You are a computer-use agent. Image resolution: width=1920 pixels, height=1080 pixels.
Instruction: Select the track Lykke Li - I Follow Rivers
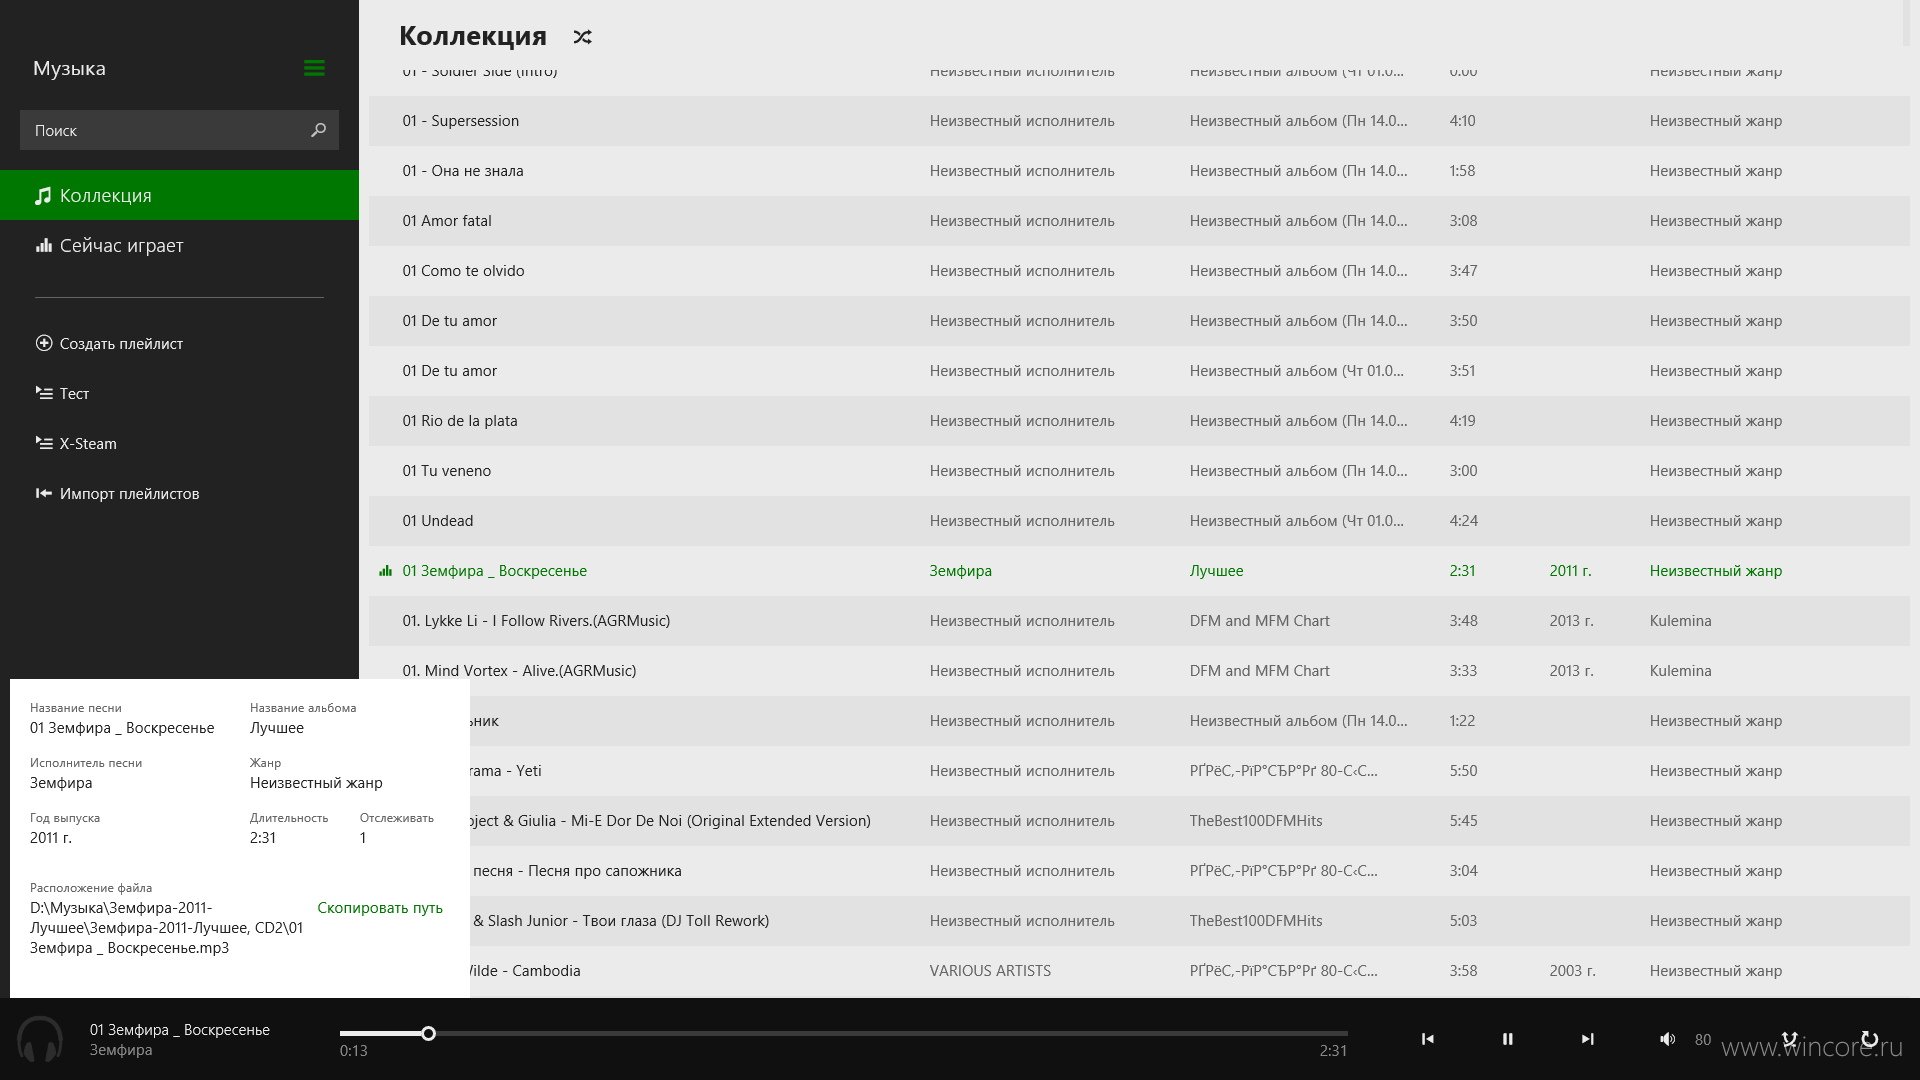(x=1139, y=621)
